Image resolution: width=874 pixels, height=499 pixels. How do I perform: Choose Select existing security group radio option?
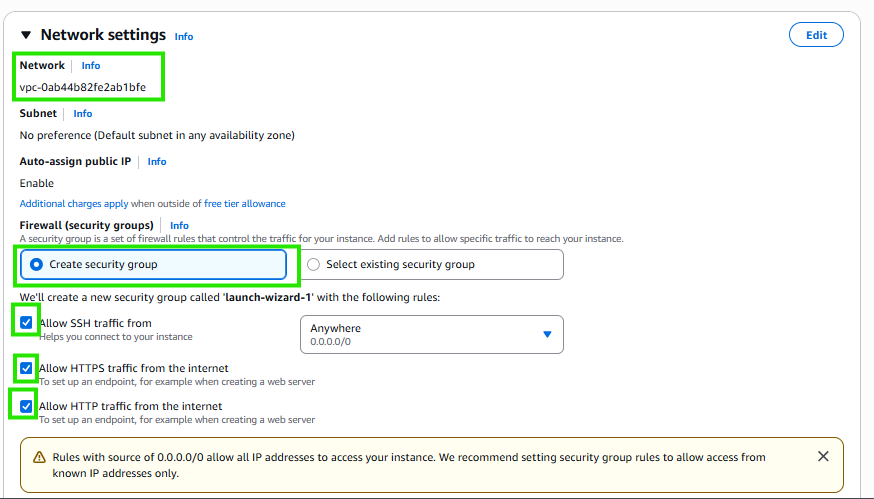[431, 265]
